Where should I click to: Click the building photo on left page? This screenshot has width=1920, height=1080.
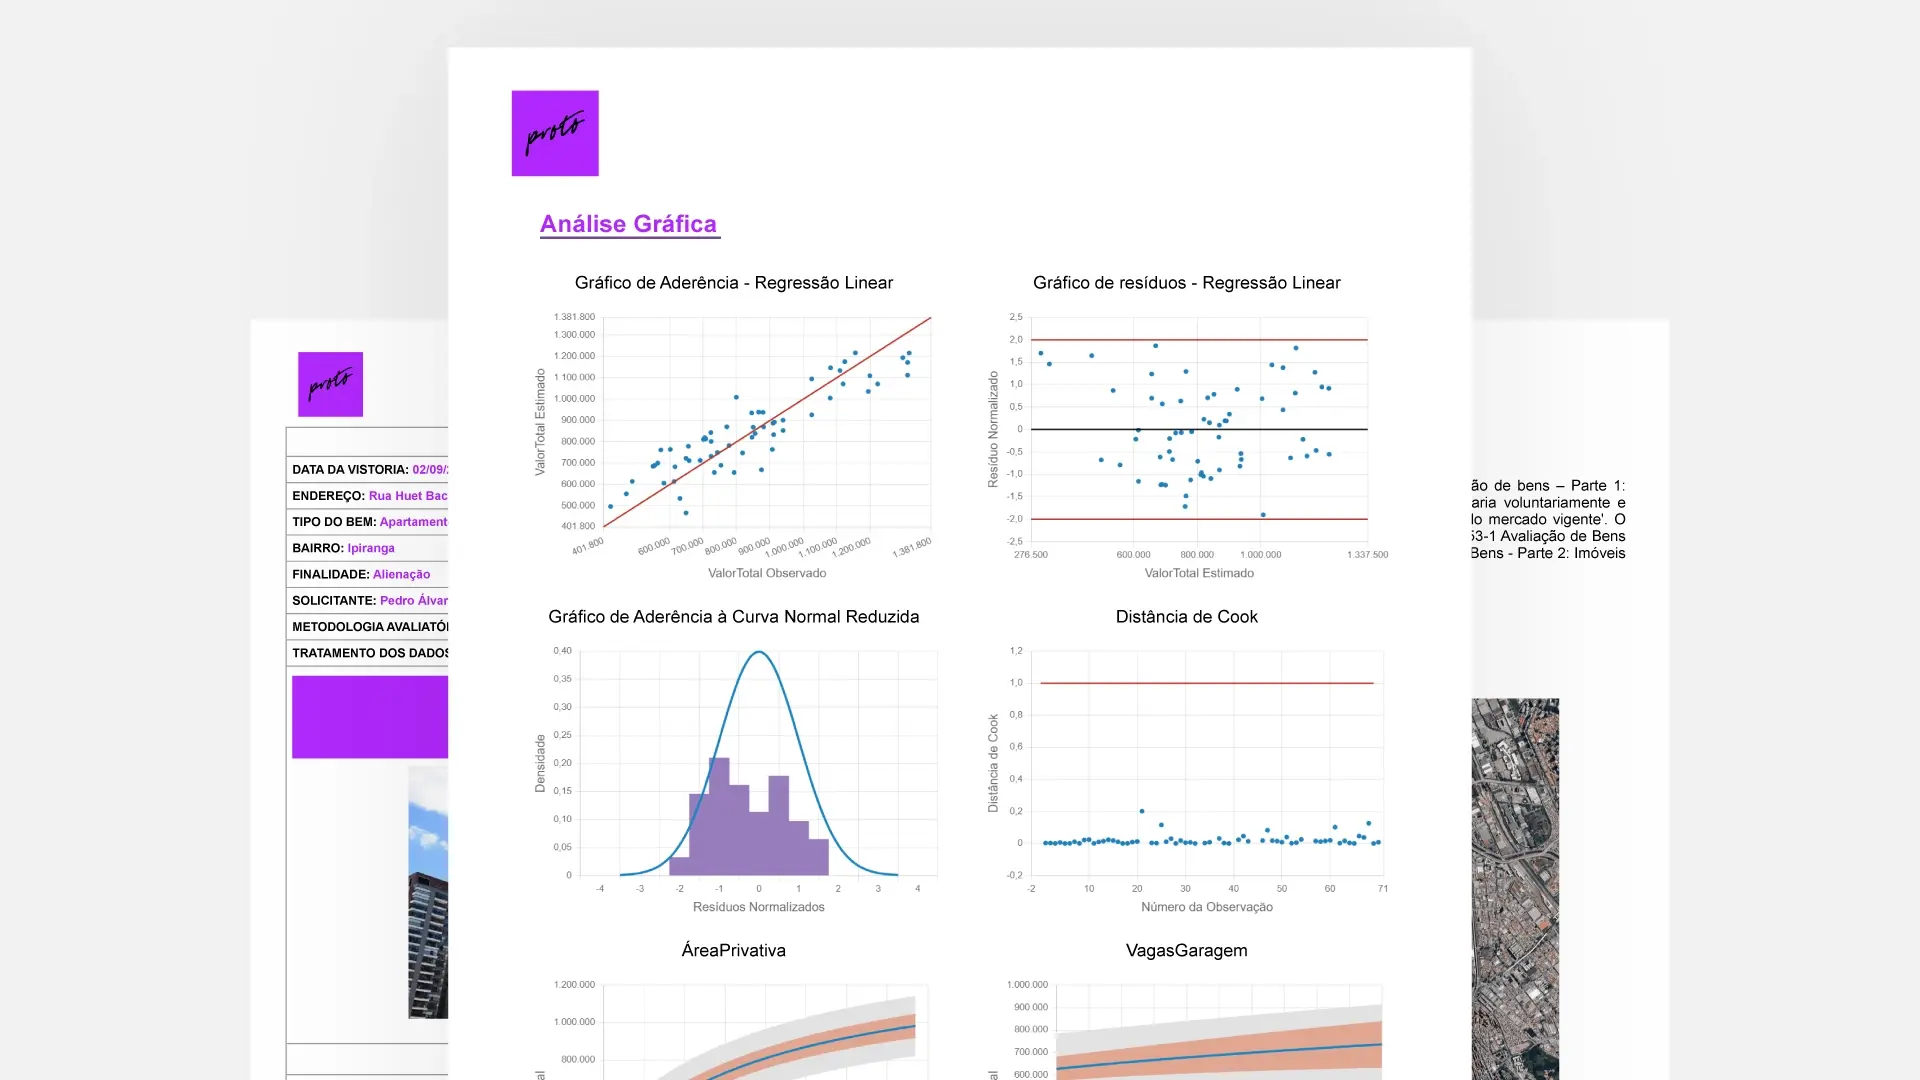[x=428, y=892]
